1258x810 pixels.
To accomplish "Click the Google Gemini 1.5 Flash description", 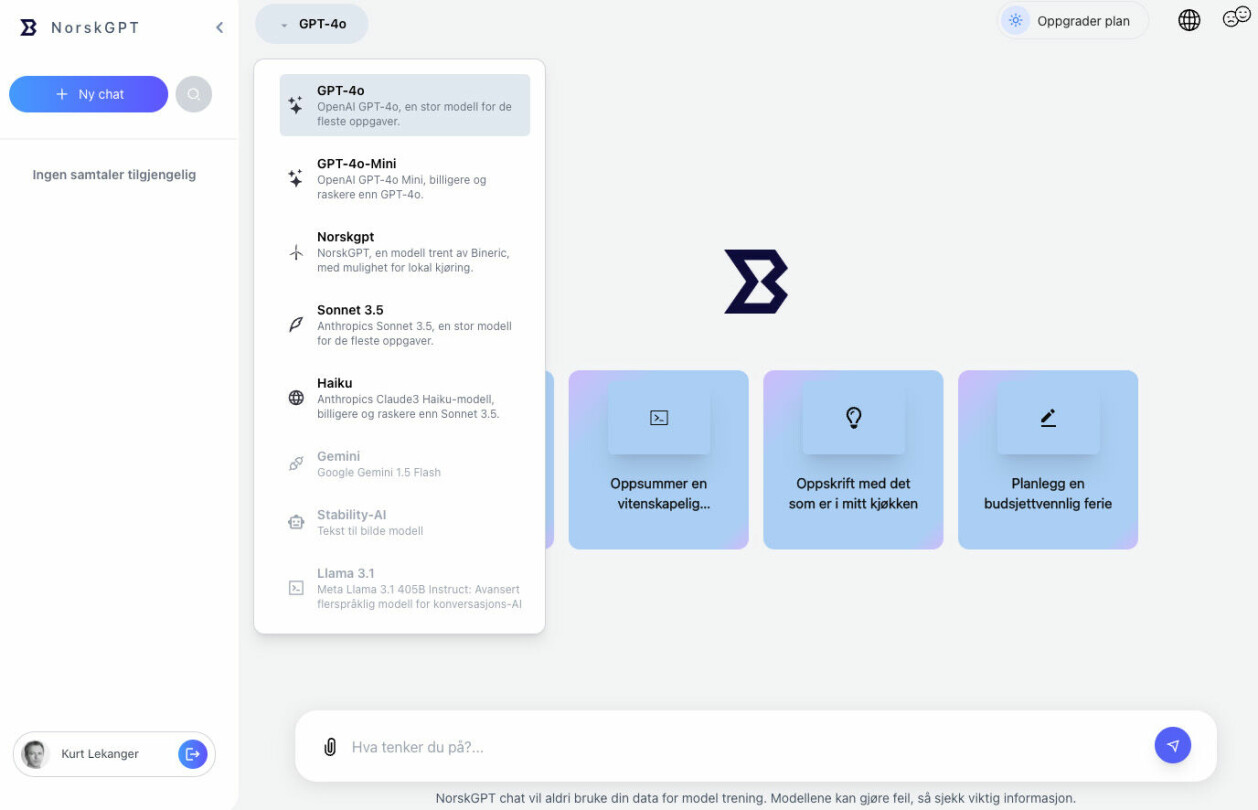I will pyautogui.click(x=379, y=472).
